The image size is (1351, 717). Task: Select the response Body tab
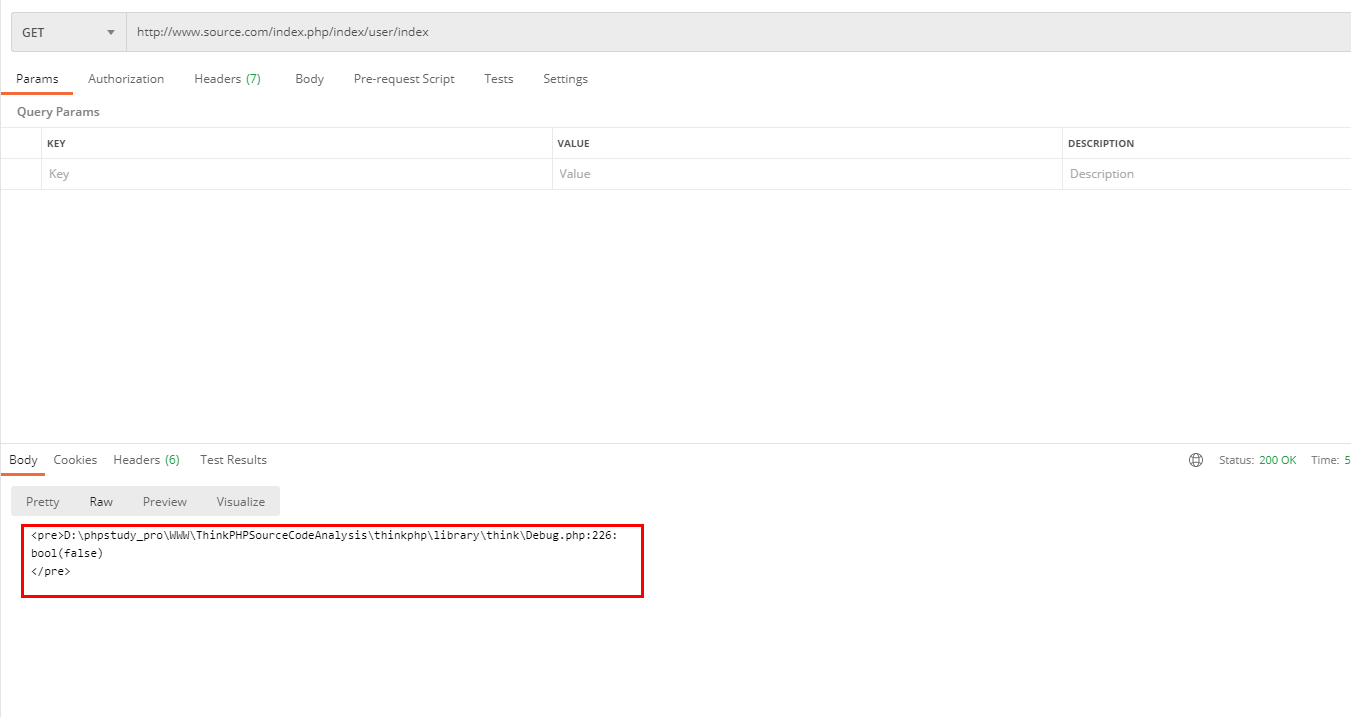[x=23, y=460]
